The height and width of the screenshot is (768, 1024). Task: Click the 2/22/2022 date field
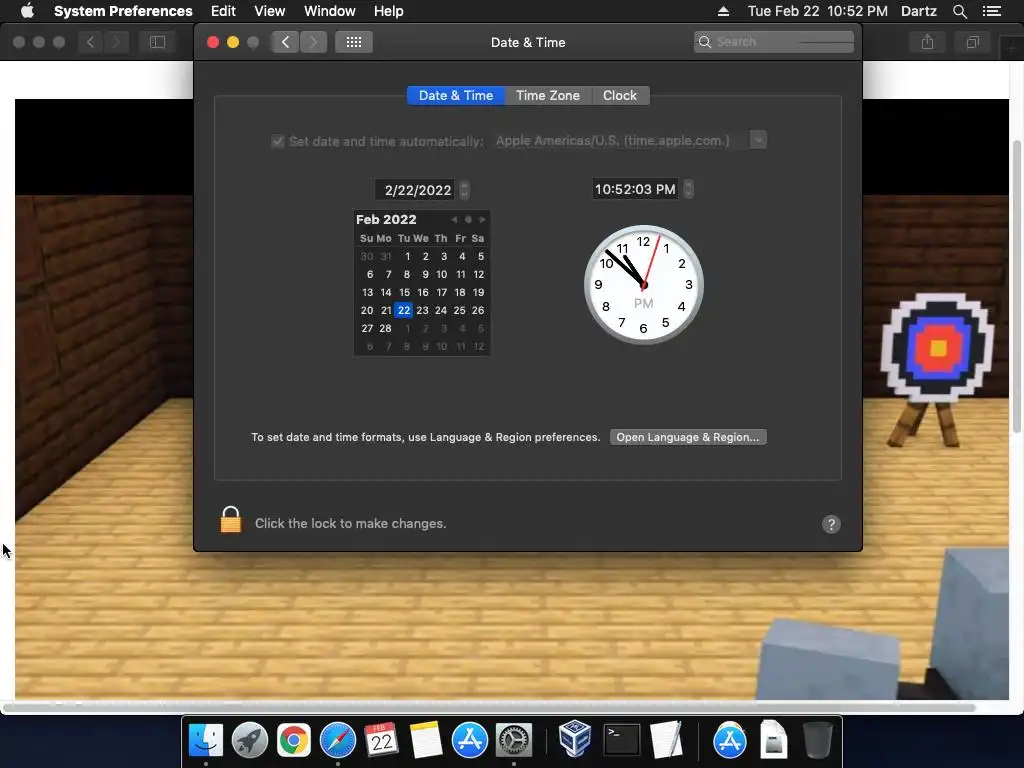tap(417, 190)
